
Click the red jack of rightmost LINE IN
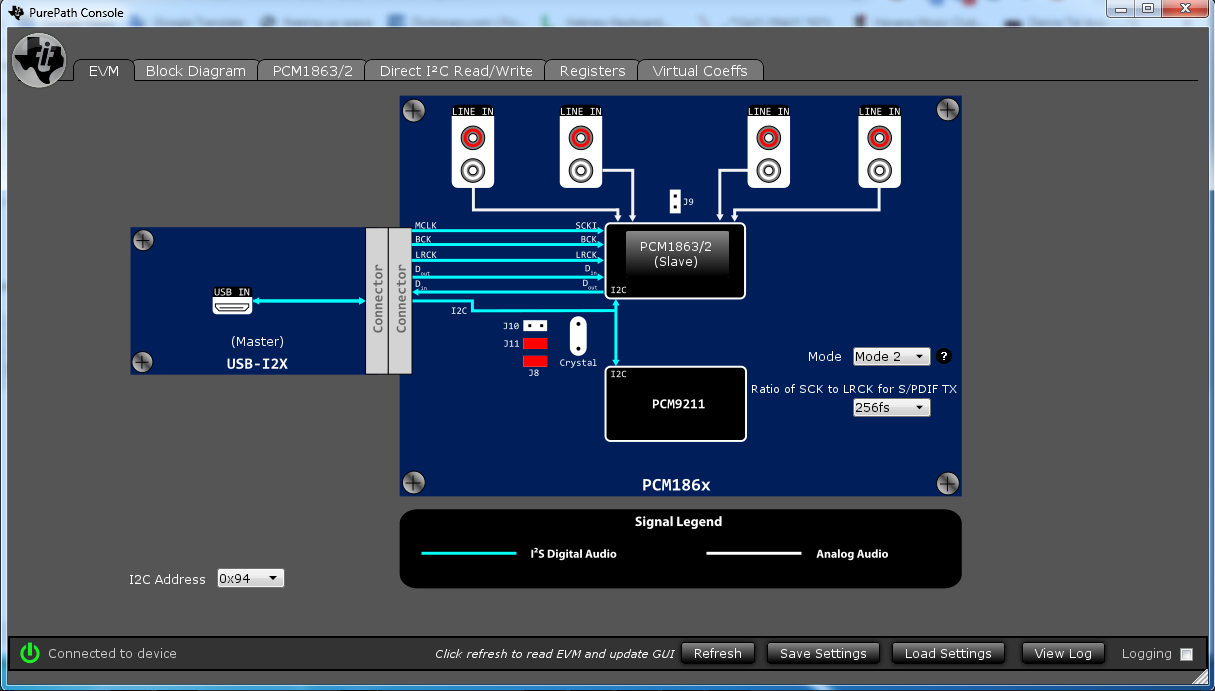pos(879,136)
